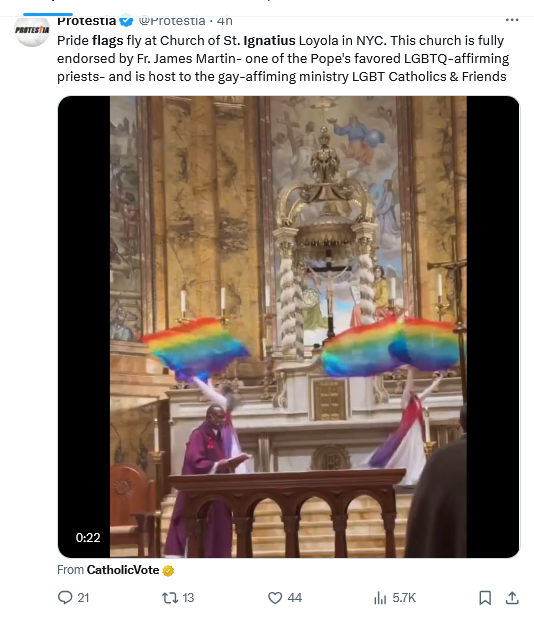Like the post with the heart icon
The image size is (534, 617).
[275, 598]
